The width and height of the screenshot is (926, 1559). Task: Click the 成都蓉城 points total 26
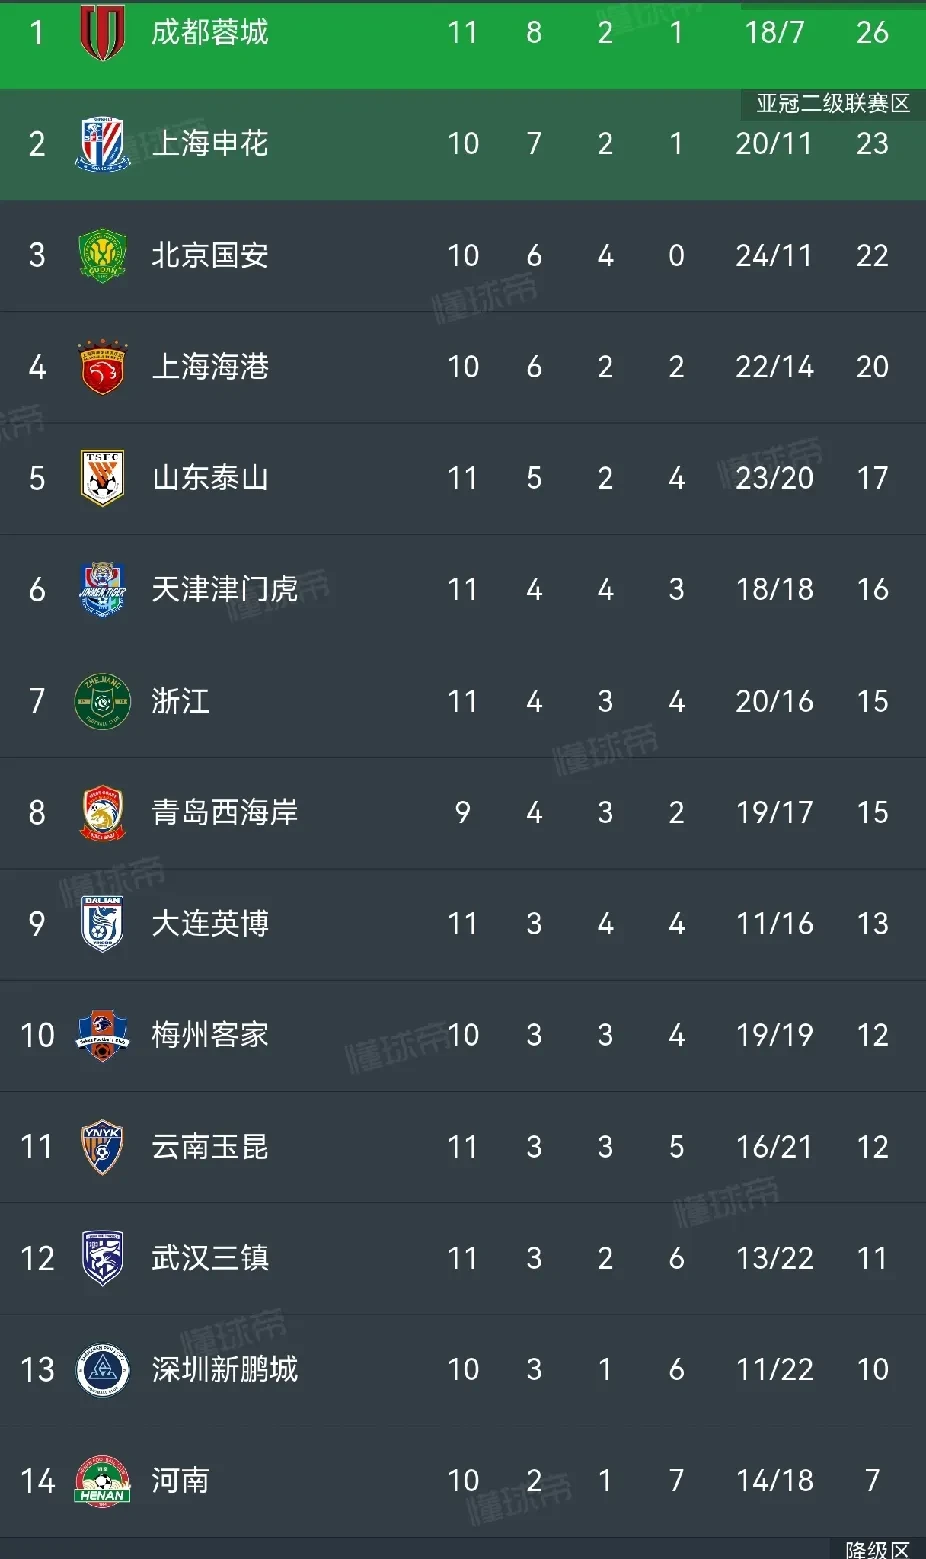click(872, 32)
